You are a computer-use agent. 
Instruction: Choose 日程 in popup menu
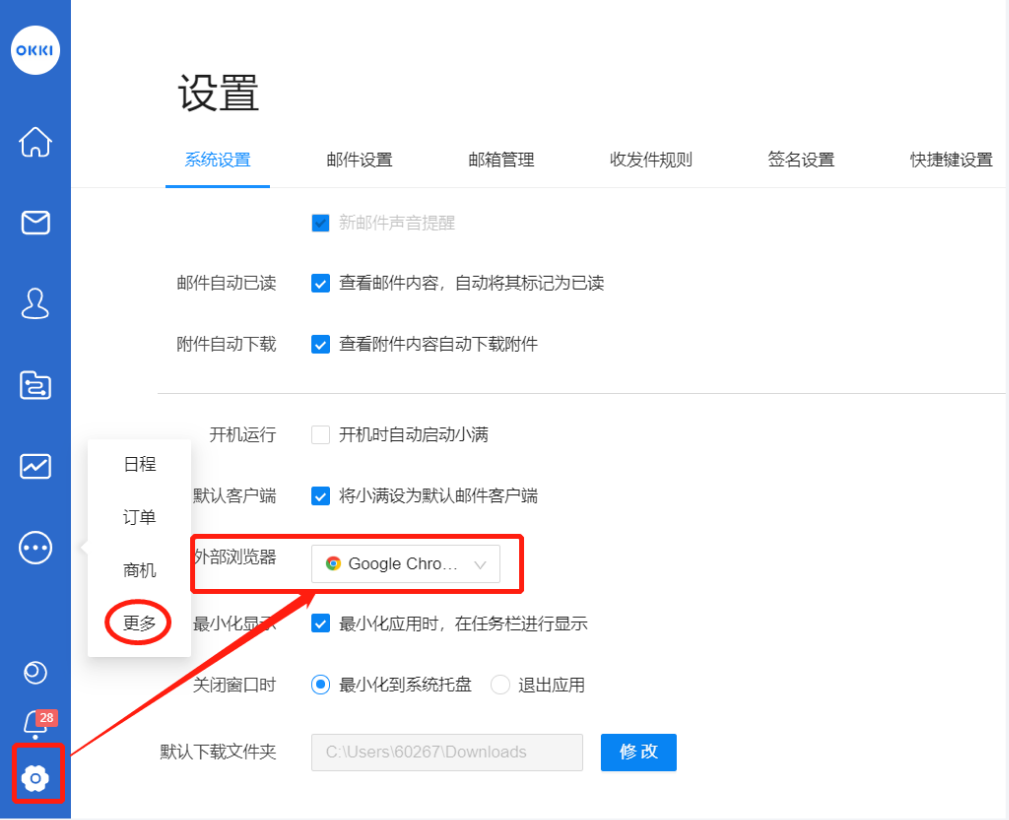(x=140, y=464)
